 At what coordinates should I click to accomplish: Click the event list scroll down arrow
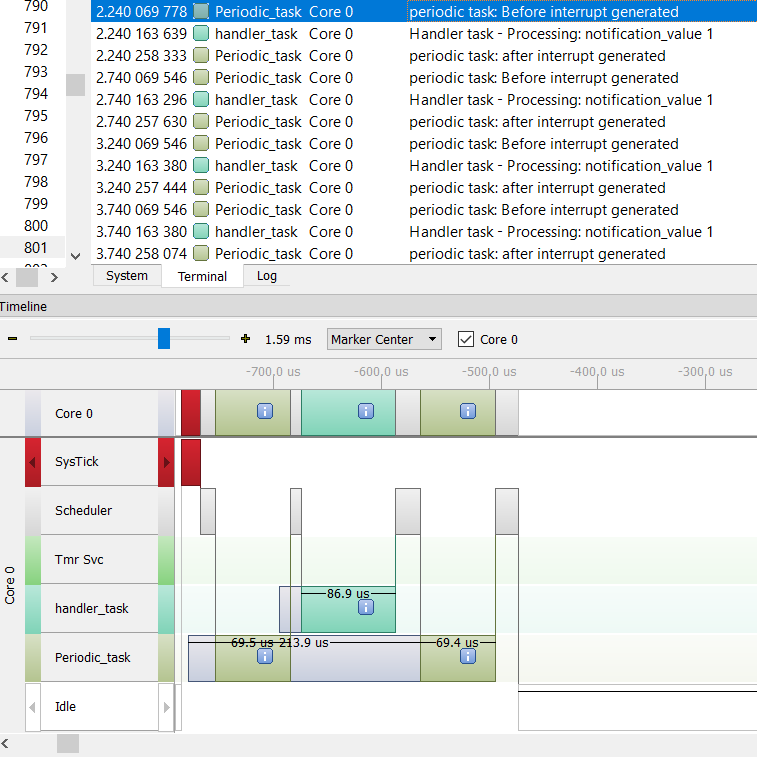[x=75, y=256]
